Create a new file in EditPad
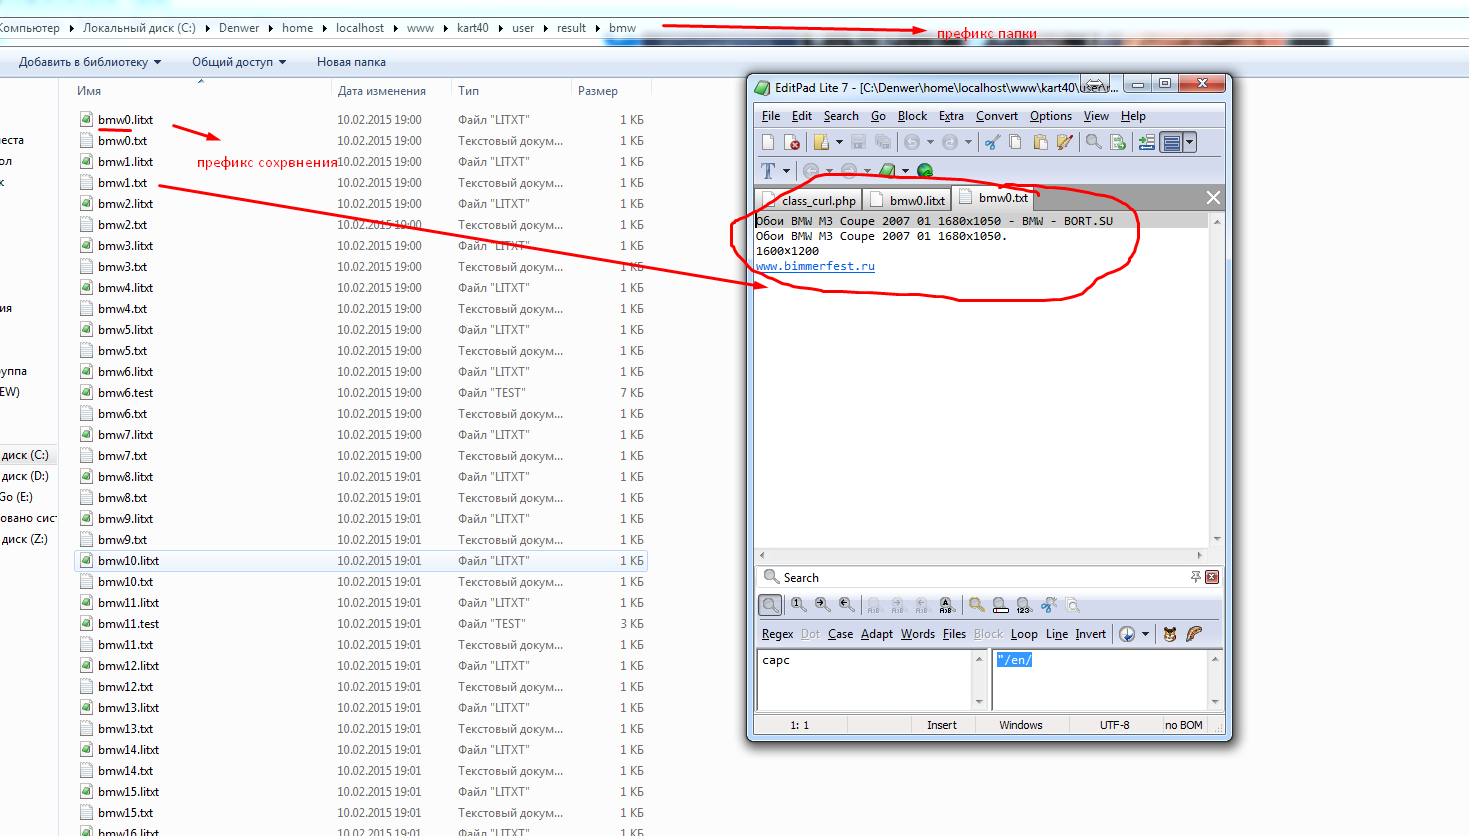The height and width of the screenshot is (836, 1469). (x=768, y=142)
